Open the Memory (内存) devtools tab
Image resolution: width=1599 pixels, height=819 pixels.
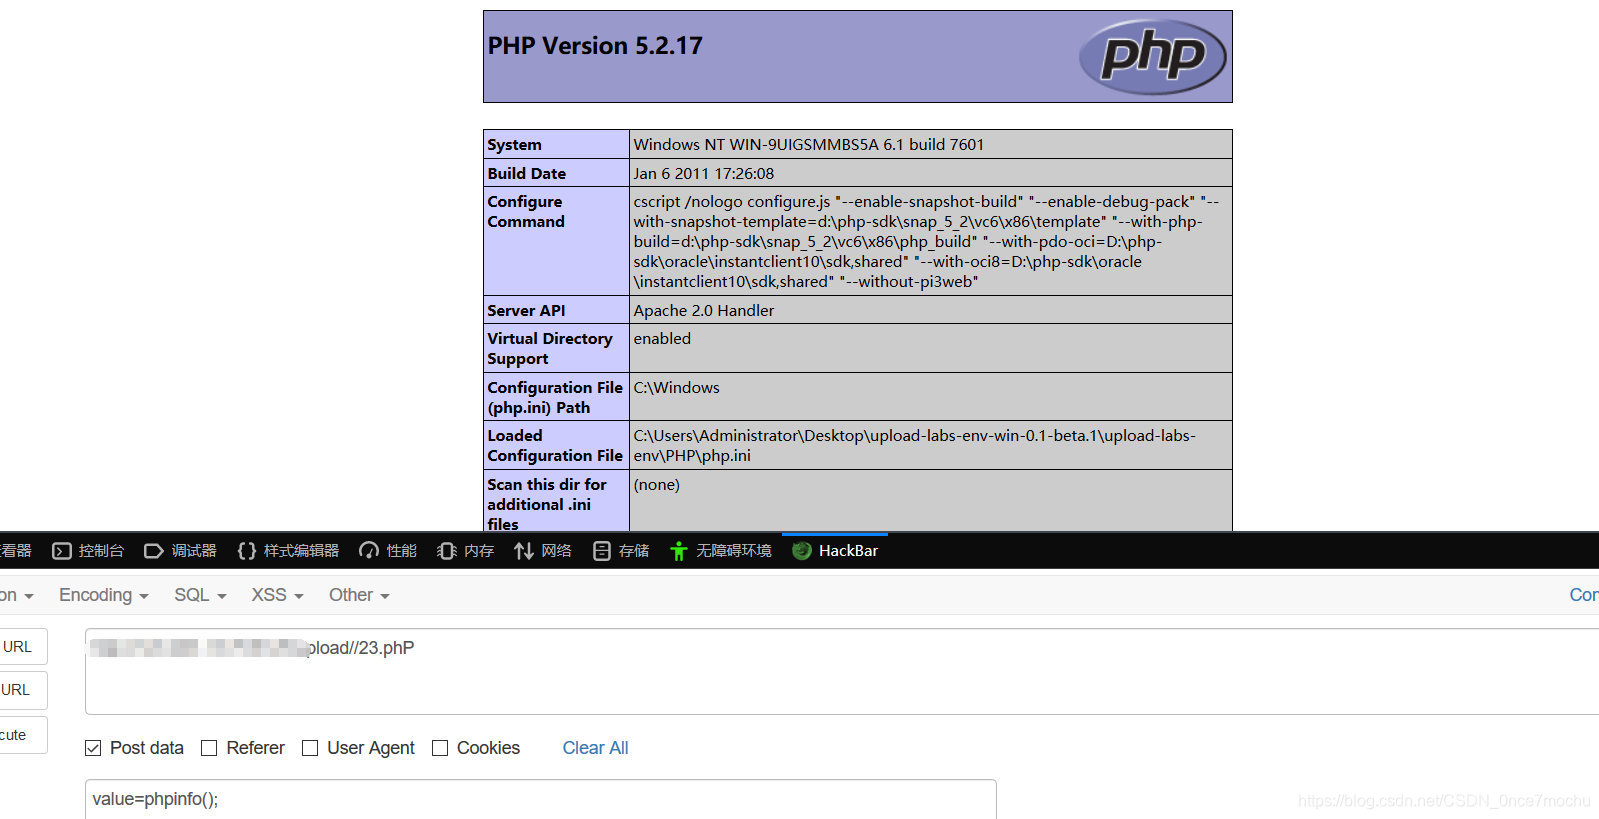click(x=466, y=551)
